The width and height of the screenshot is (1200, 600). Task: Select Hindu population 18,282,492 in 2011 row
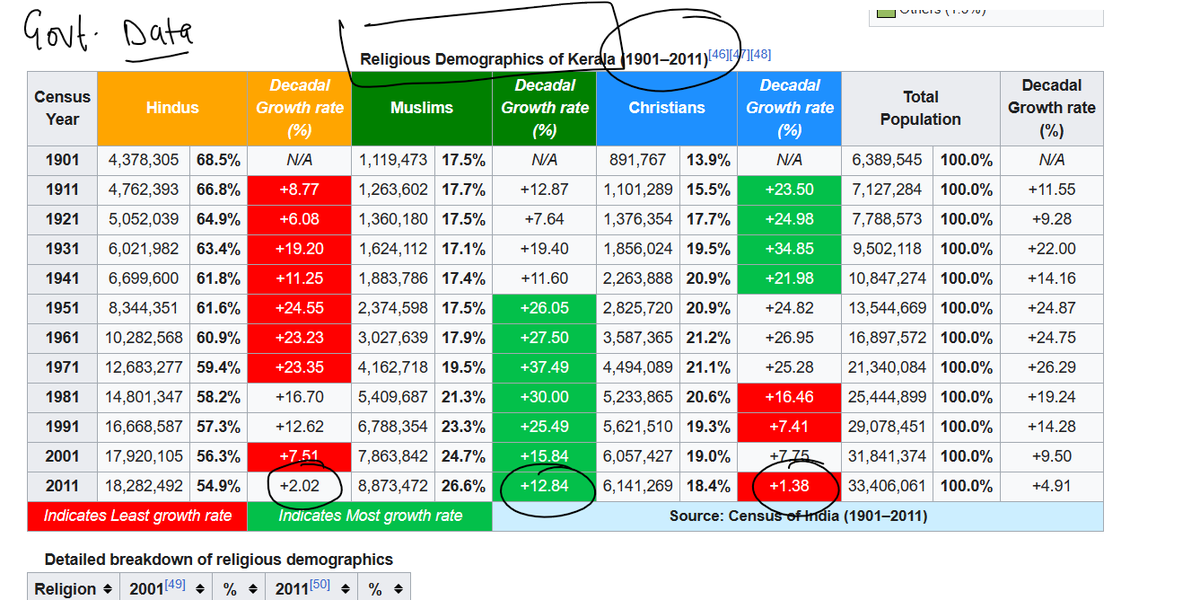coord(143,486)
